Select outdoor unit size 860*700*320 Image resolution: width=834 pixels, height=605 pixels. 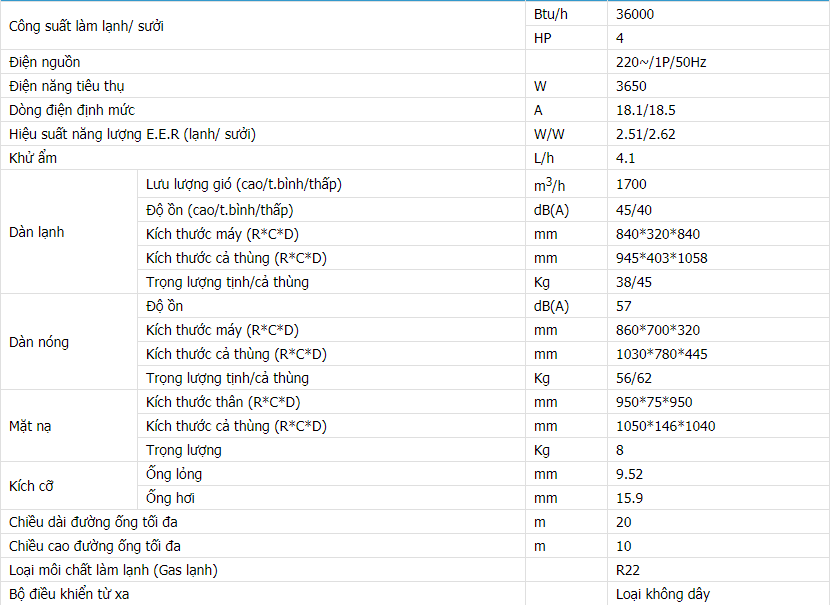[658, 330]
